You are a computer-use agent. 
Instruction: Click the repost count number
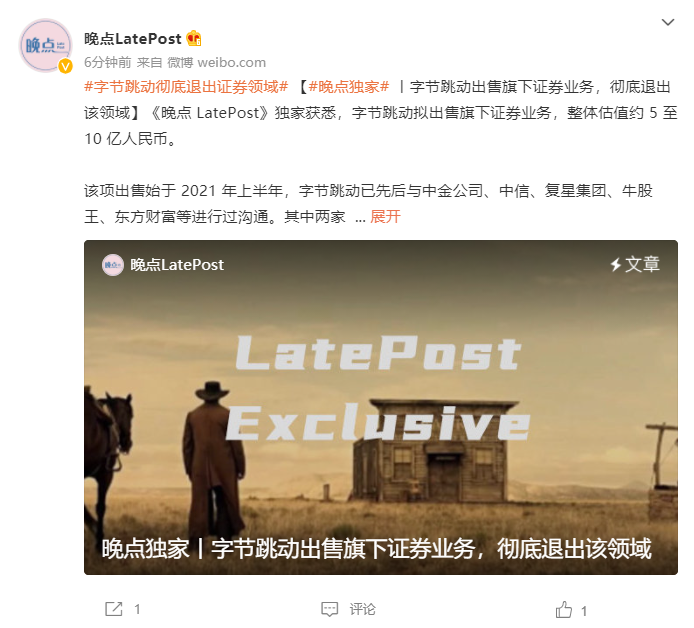coord(137,609)
